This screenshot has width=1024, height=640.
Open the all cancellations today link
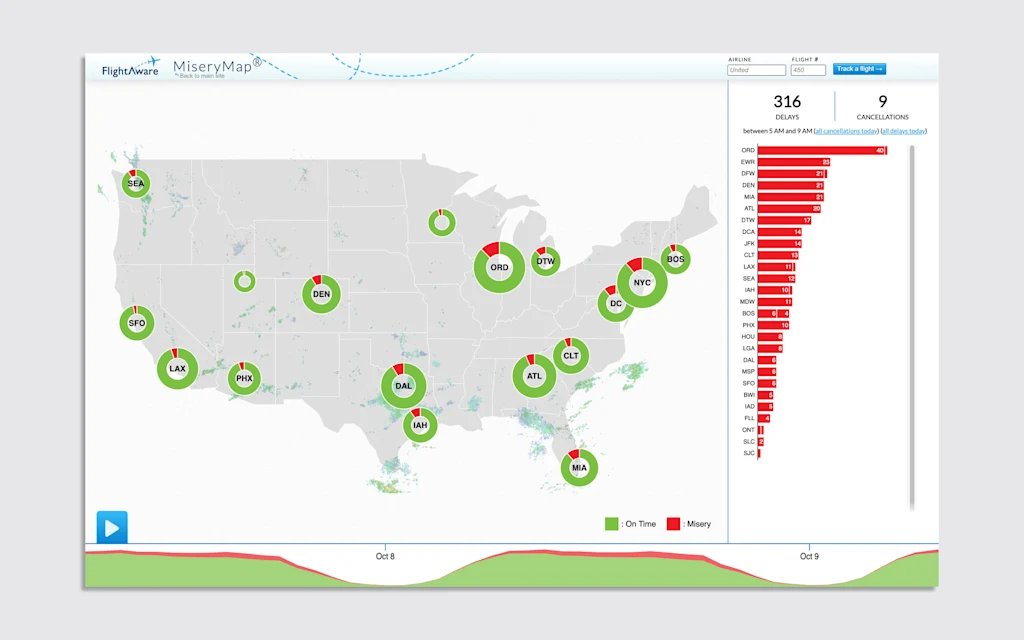coord(847,131)
